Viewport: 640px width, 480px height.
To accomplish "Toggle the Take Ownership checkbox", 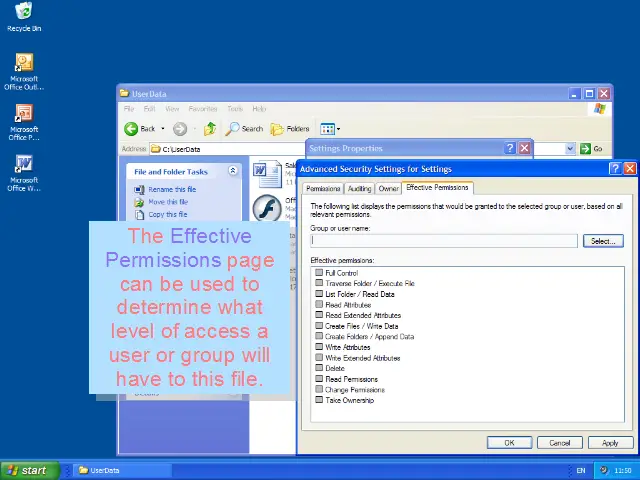I will tap(319, 400).
